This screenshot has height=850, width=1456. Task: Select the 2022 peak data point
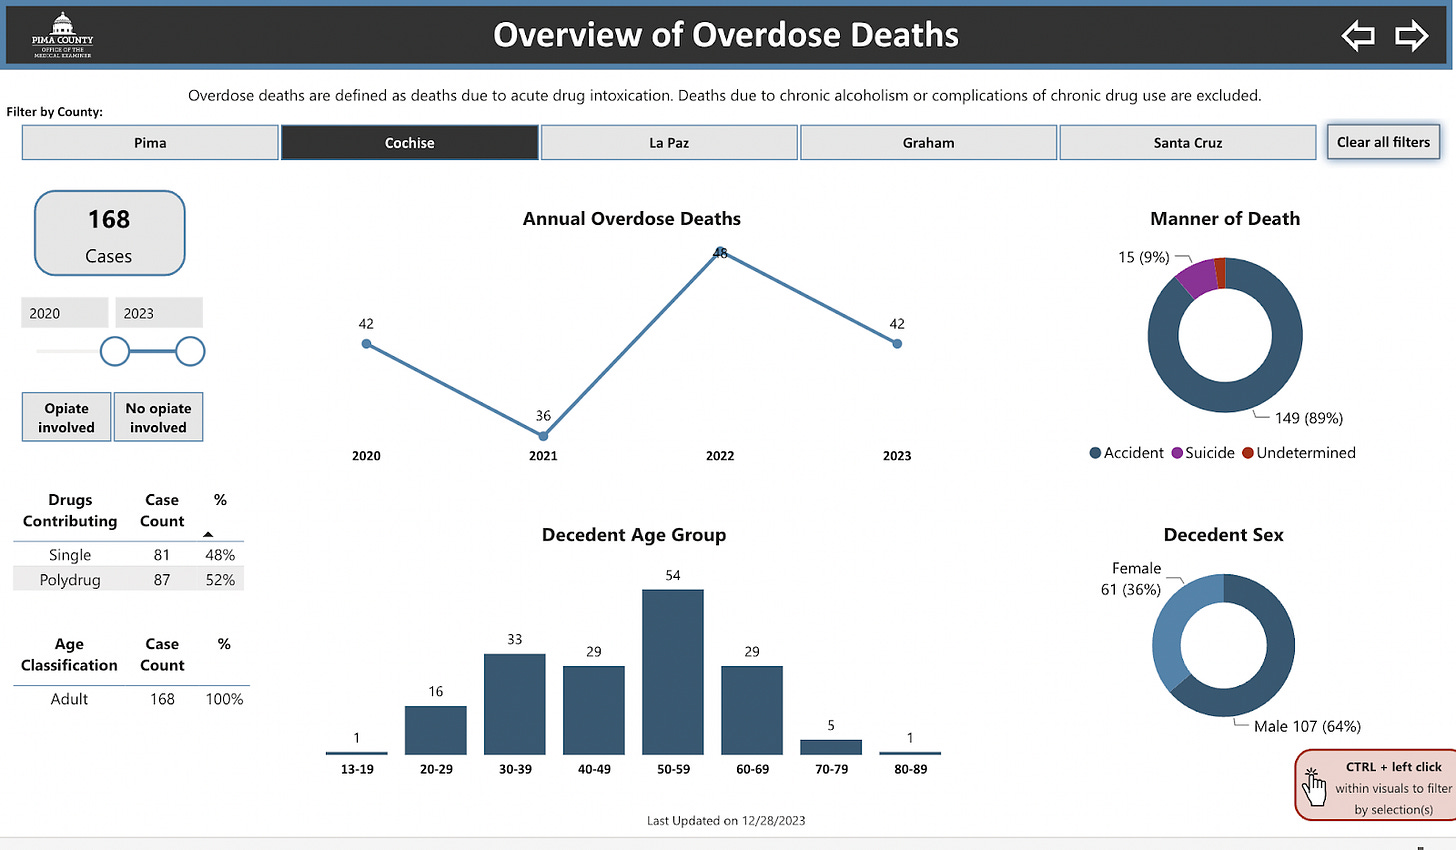[720, 252]
